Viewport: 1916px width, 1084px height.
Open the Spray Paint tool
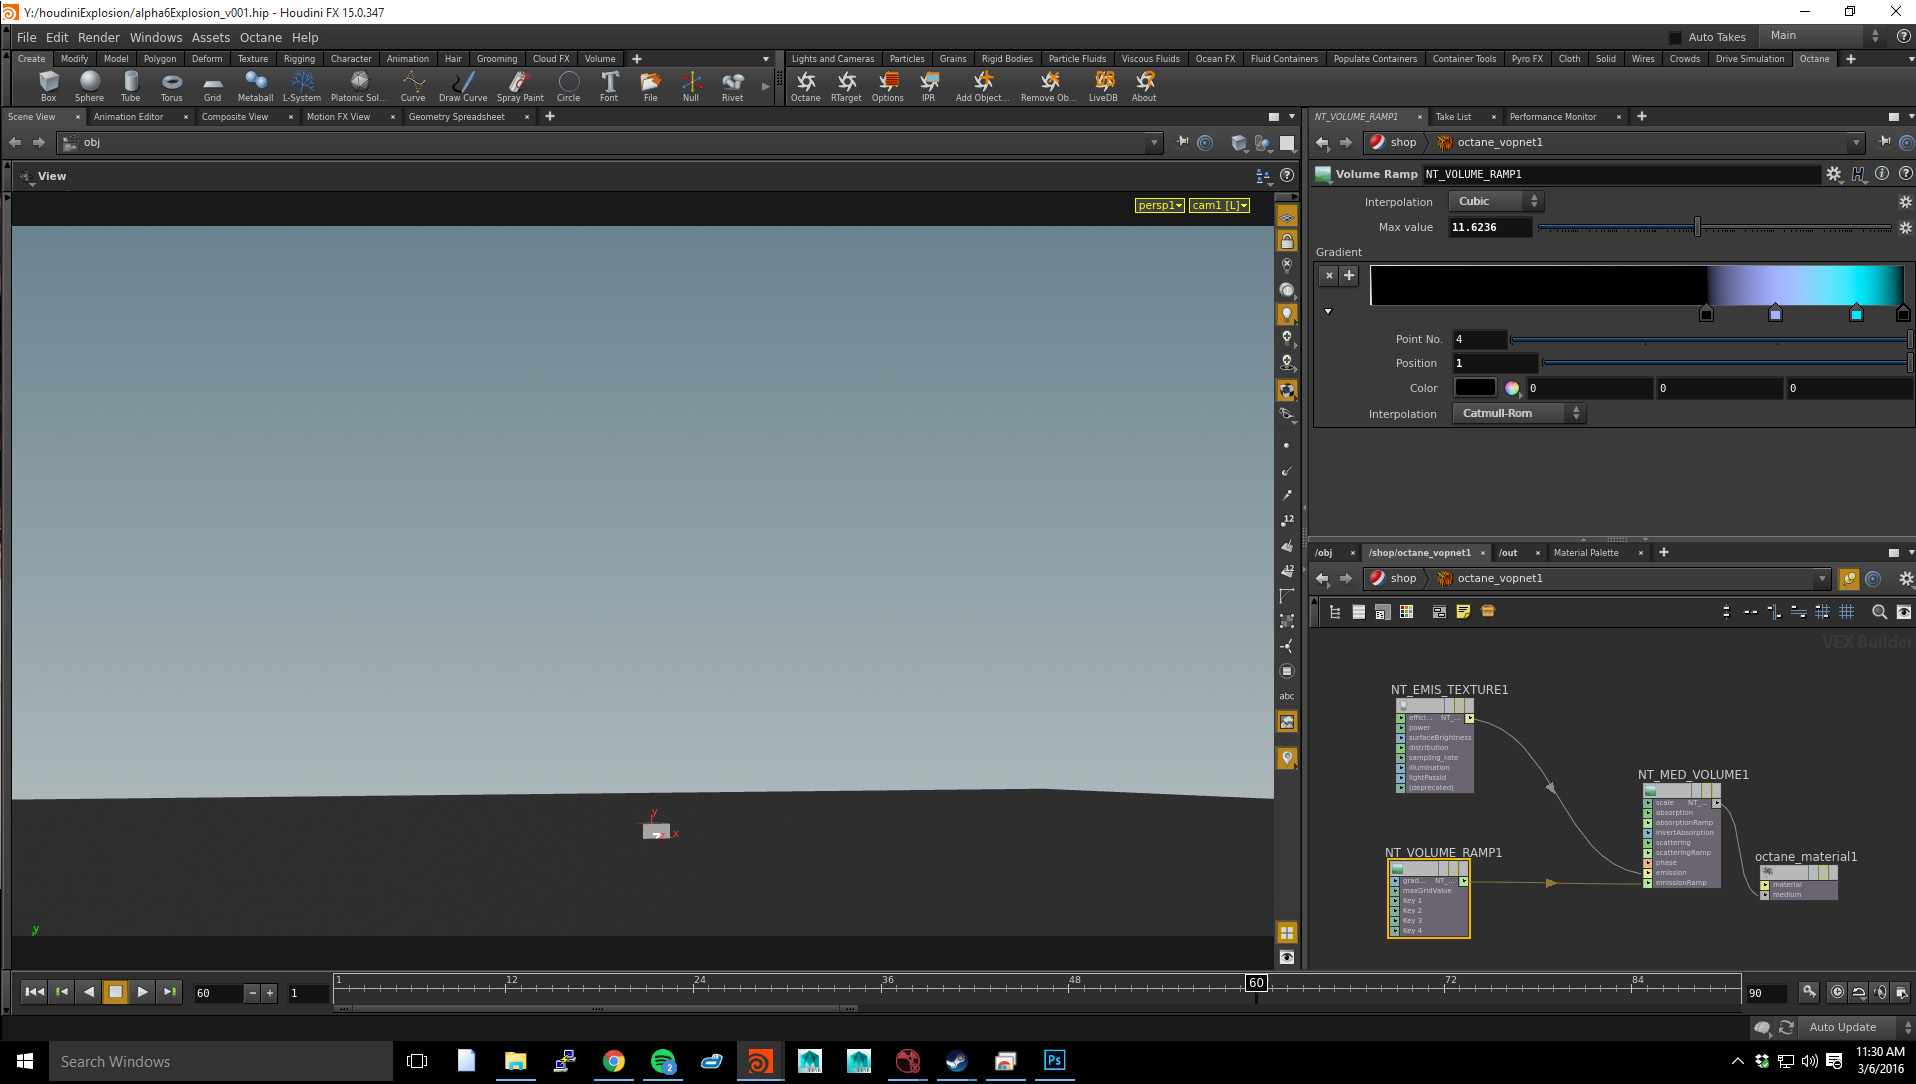520,86
